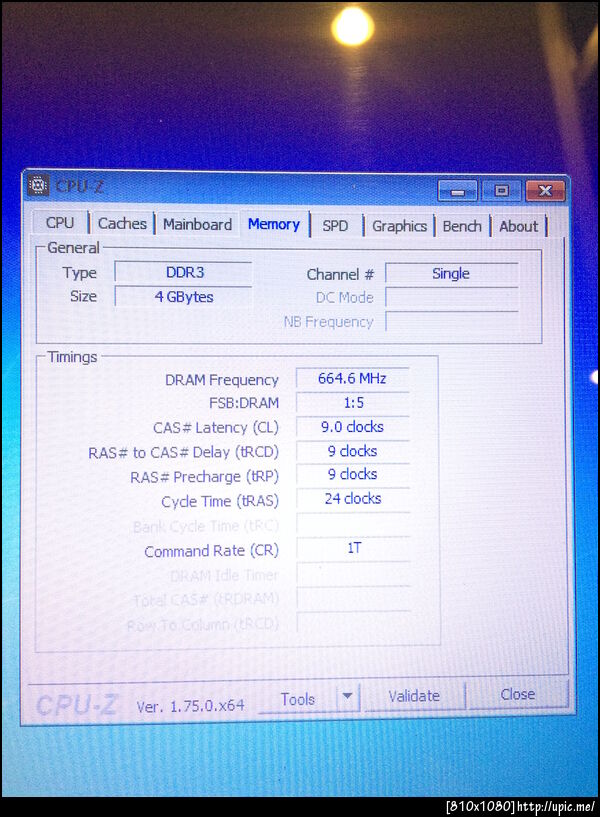Show the About tab
The height and width of the screenshot is (817, 600).
click(518, 226)
